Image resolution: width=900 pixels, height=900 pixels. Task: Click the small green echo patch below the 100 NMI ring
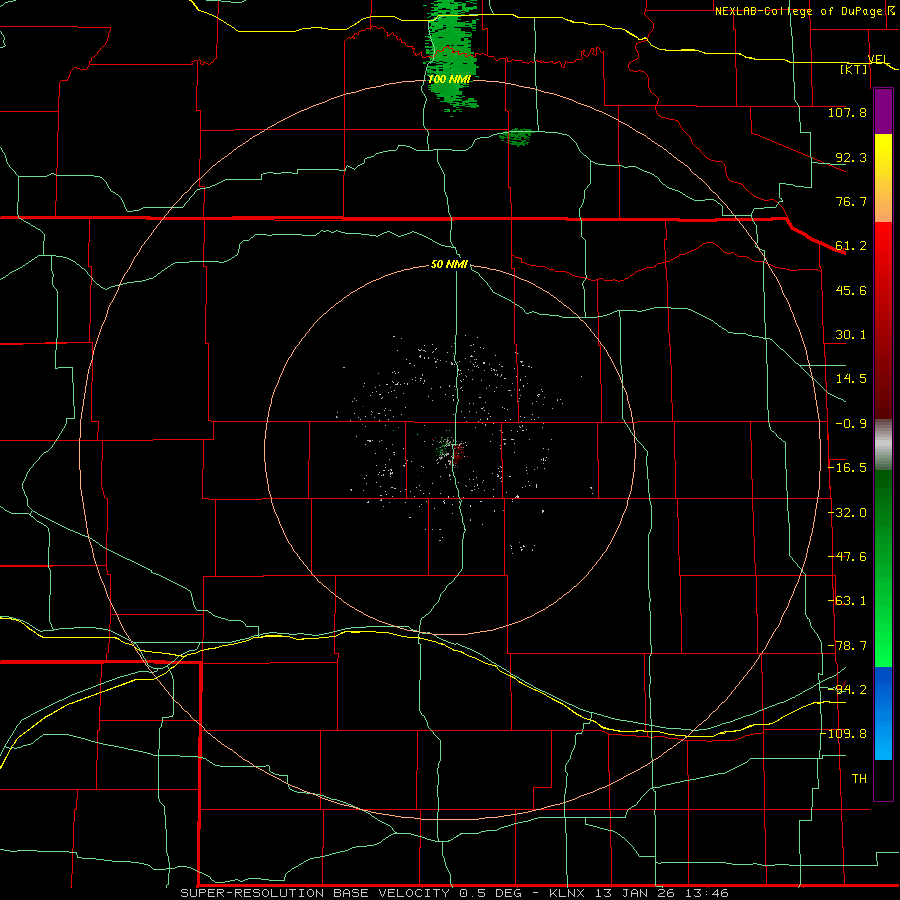[x=517, y=137]
